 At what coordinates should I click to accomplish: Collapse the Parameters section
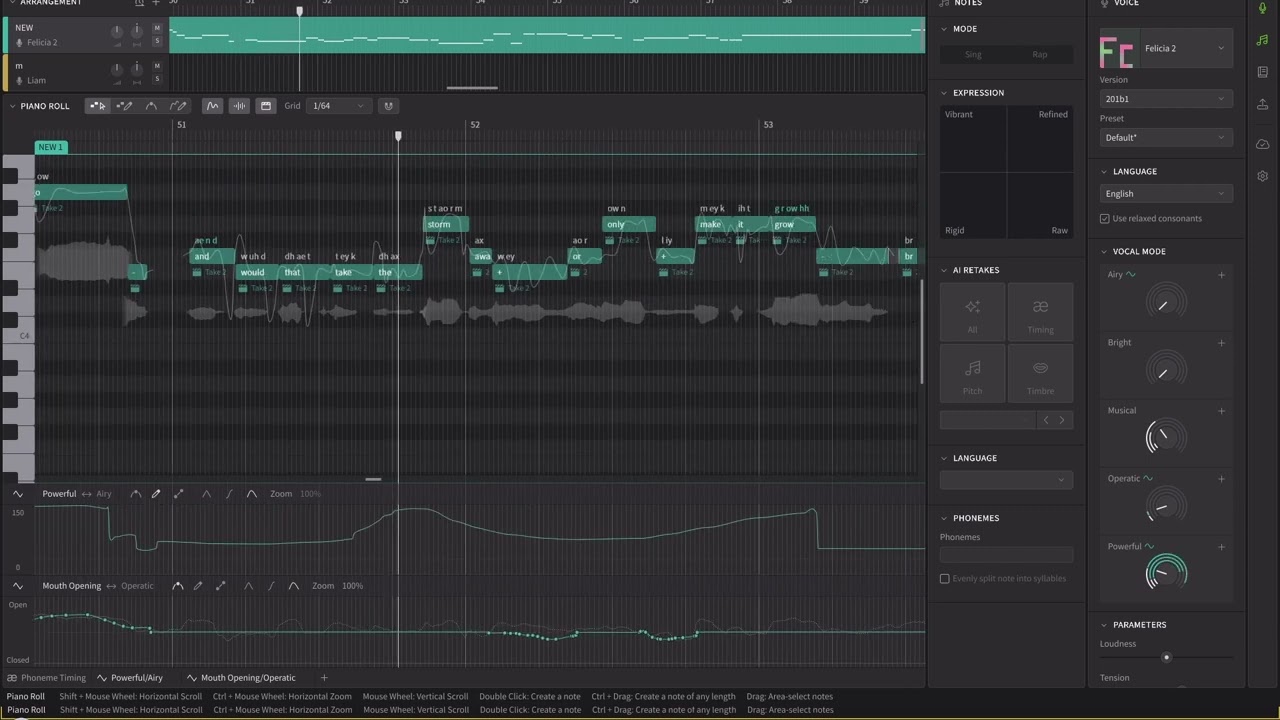pyautogui.click(x=1104, y=625)
